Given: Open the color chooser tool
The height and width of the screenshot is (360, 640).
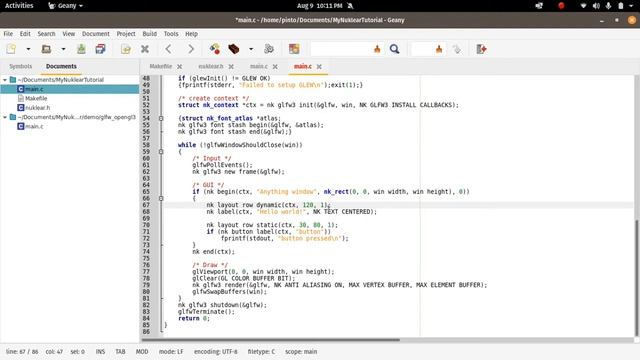Looking at the screenshot, I should point(294,49).
